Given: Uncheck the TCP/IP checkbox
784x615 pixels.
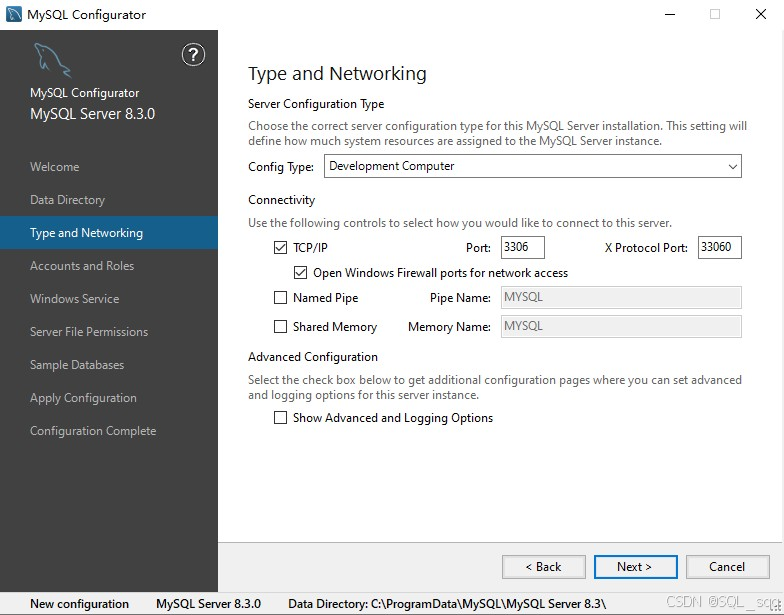Looking at the screenshot, I should 280,248.
